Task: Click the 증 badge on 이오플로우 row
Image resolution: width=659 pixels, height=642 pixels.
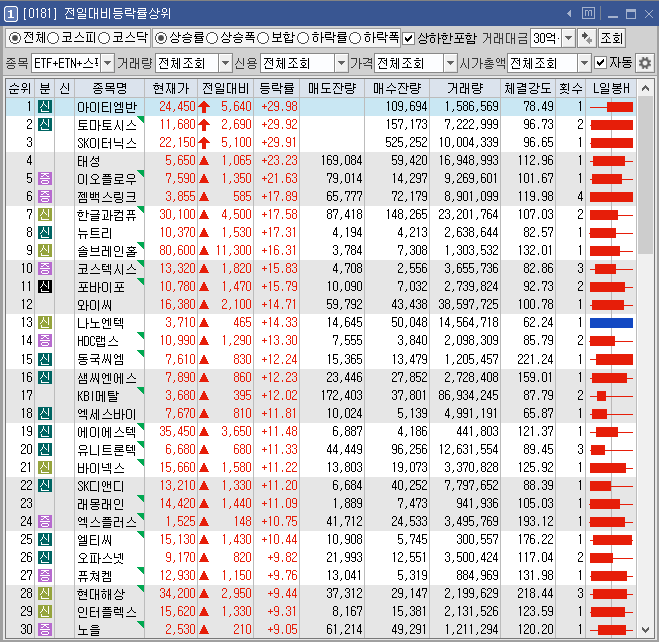Action: [x=45, y=179]
